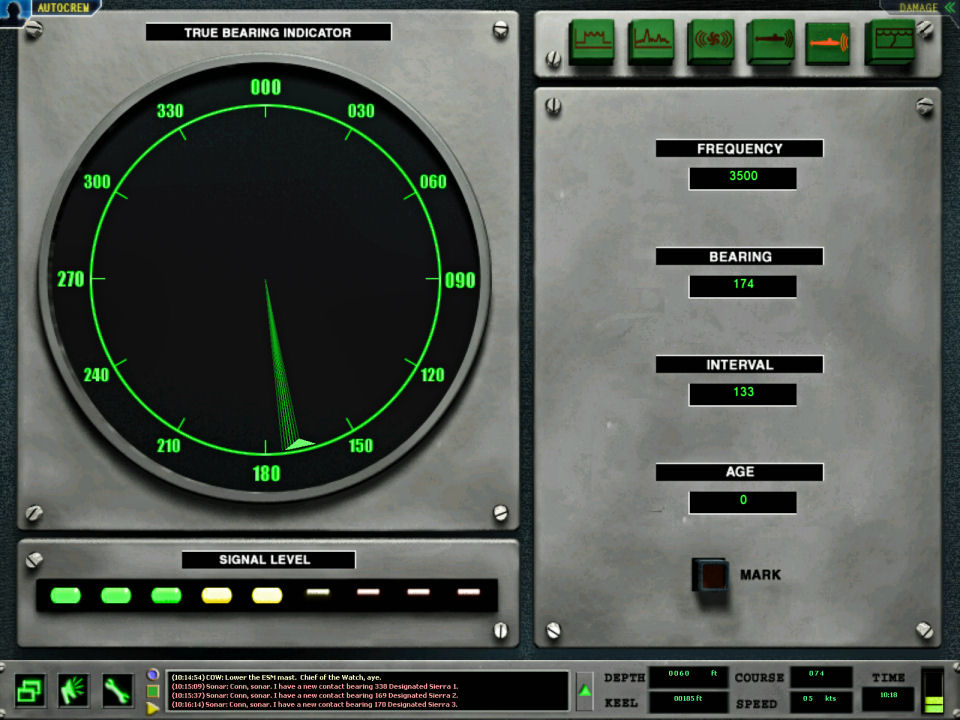This screenshot has height=720, width=960.
Task: Select the dark submarine active sonar button
Action: tap(769, 43)
